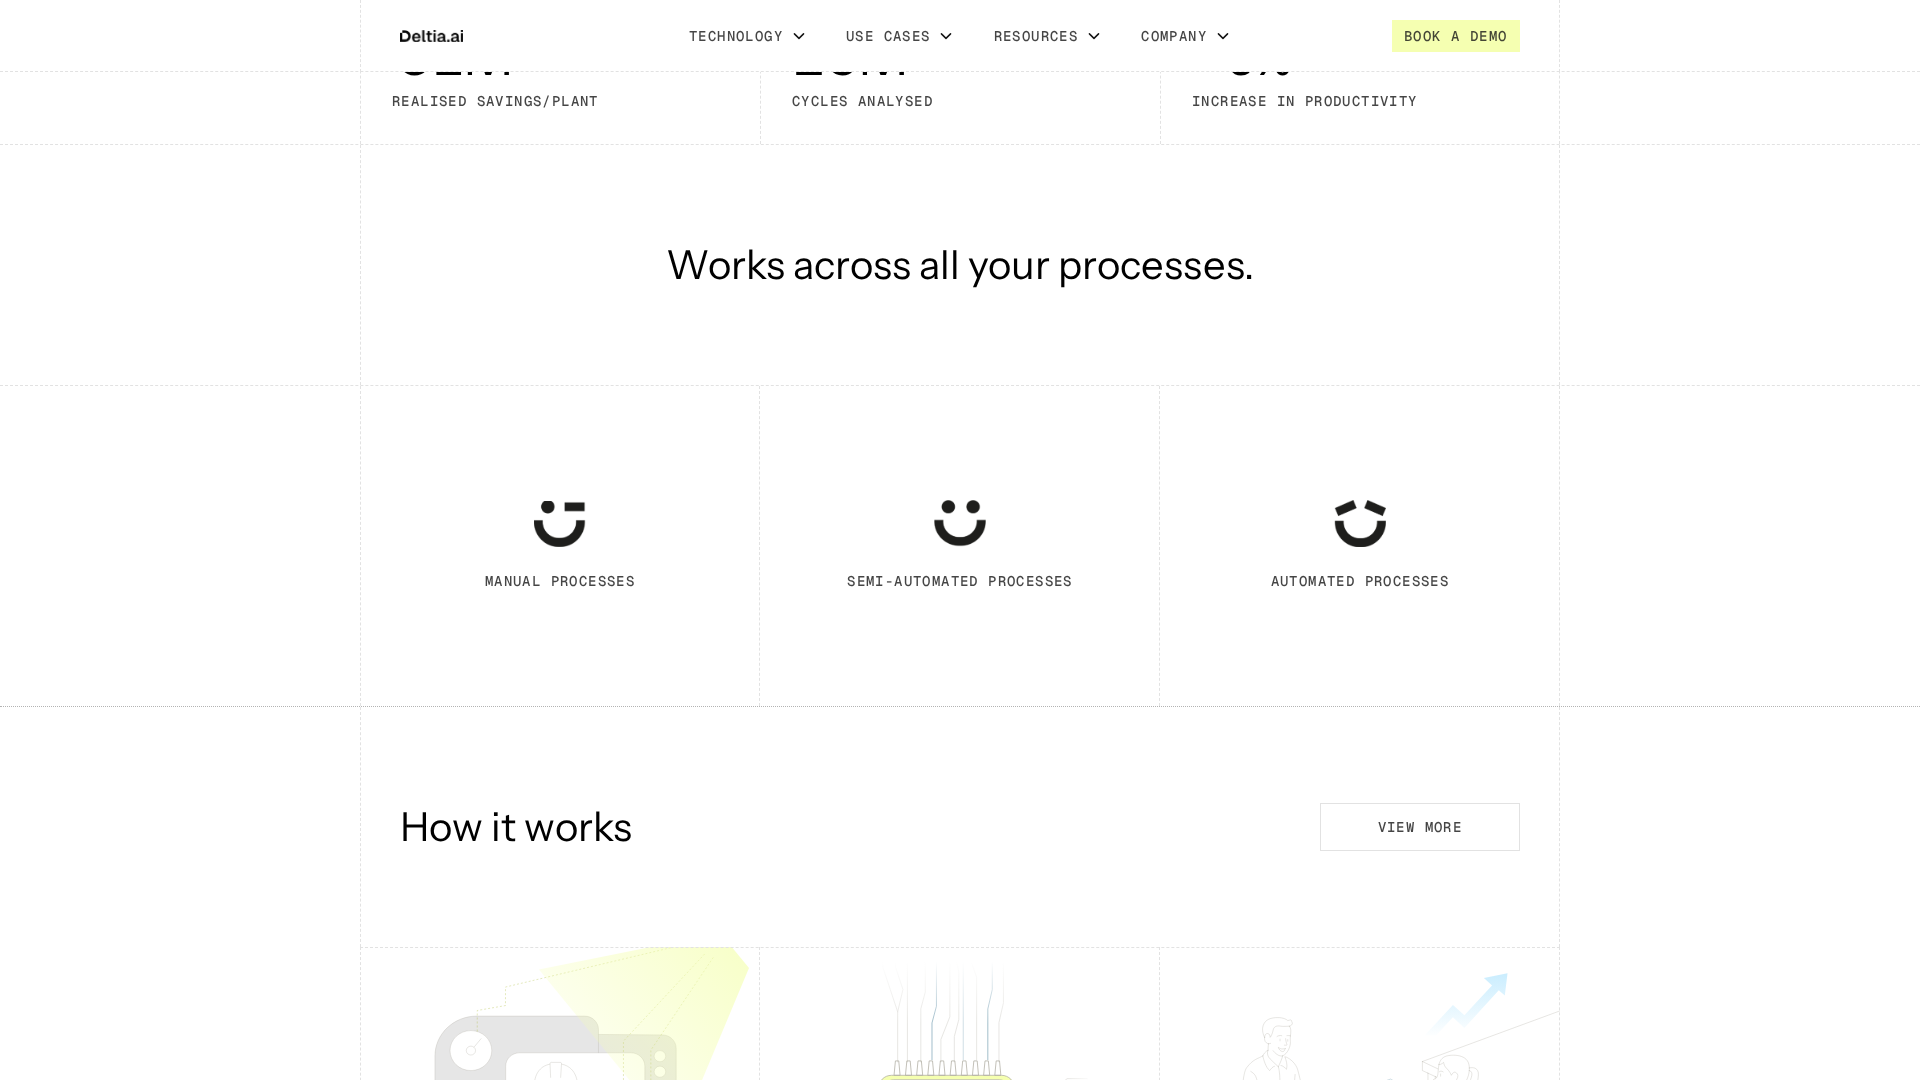1920x1080 pixels.
Task: Select the Automated Processes label
Action: coord(1359,581)
